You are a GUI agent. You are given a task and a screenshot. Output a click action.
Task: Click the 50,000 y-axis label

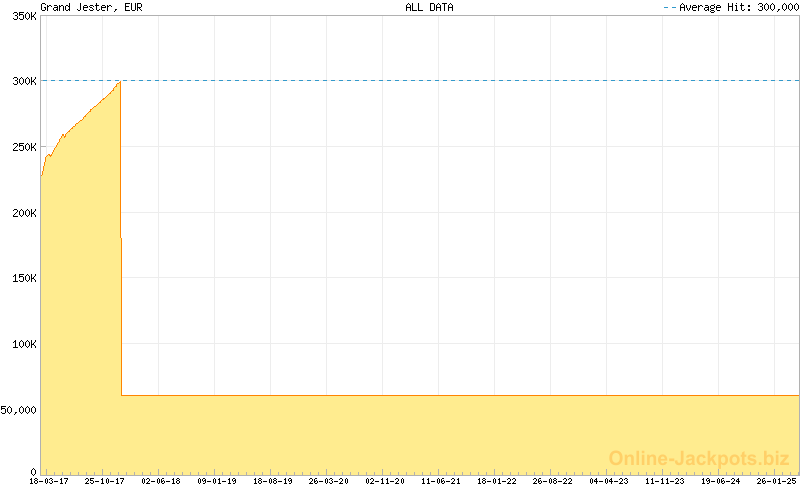click(19, 410)
